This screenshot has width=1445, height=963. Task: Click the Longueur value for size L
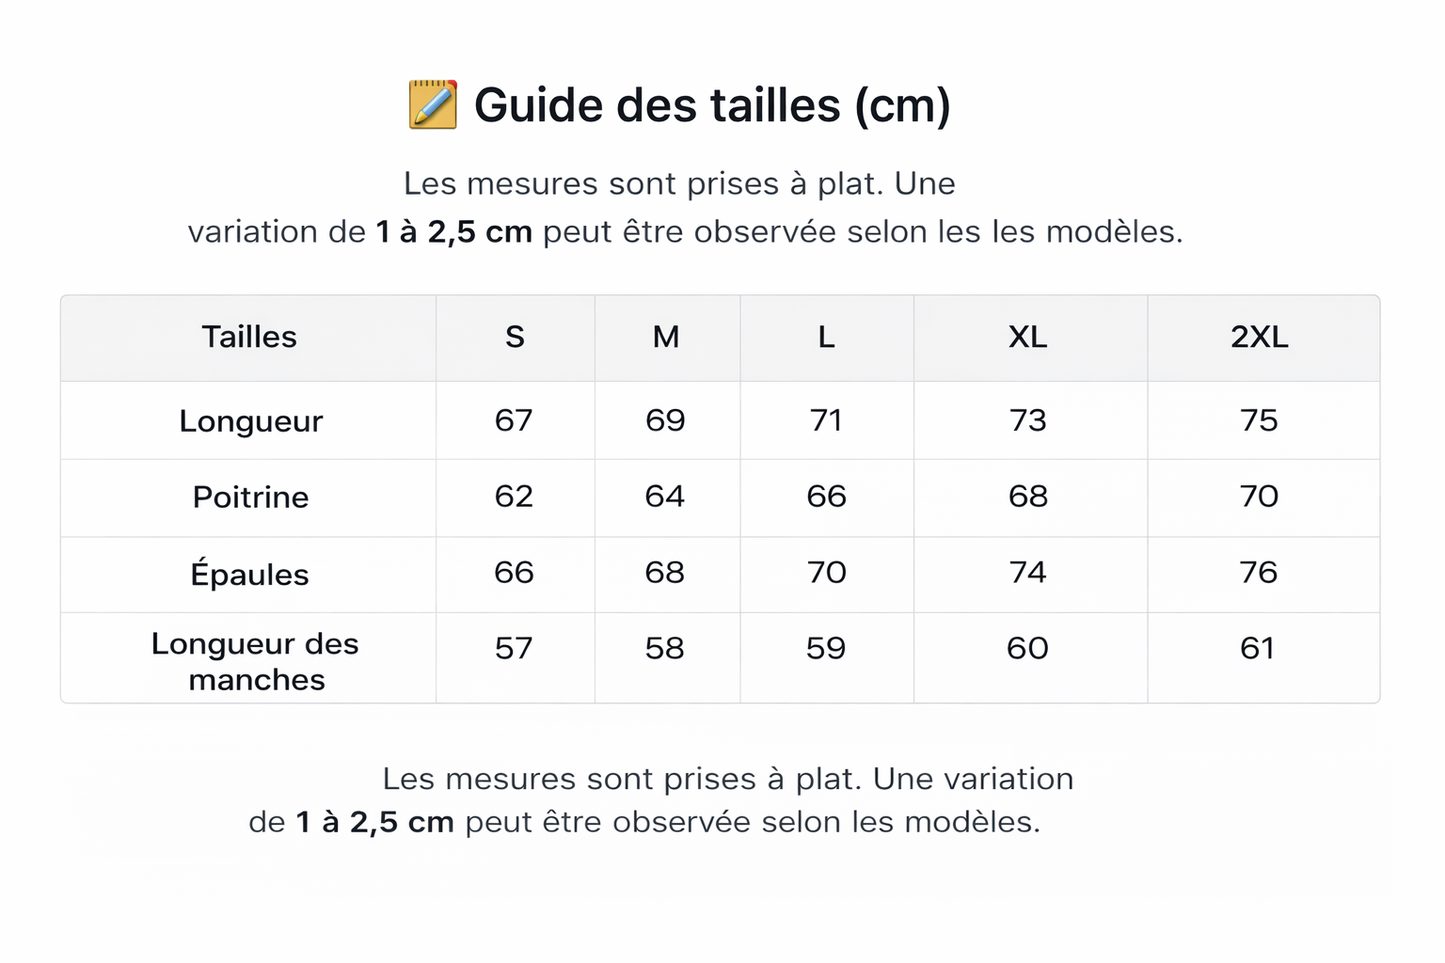[826, 420]
